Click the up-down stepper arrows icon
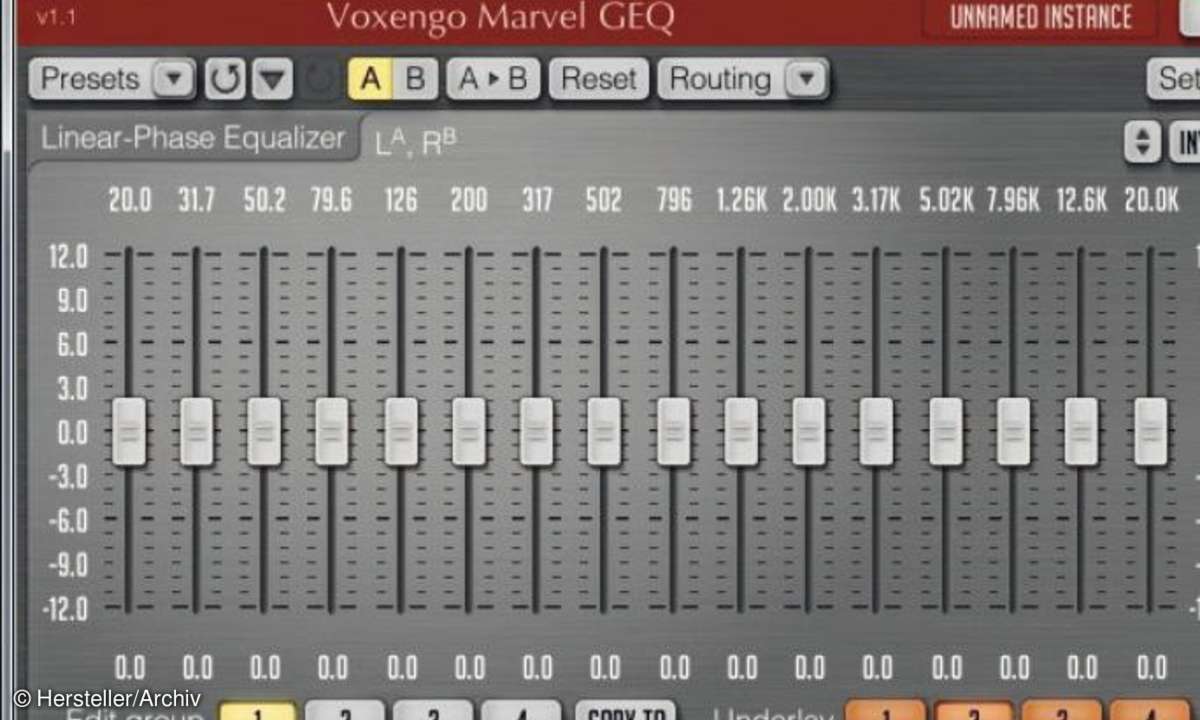Viewport: 1200px width, 720px height. pos(1142,142)
